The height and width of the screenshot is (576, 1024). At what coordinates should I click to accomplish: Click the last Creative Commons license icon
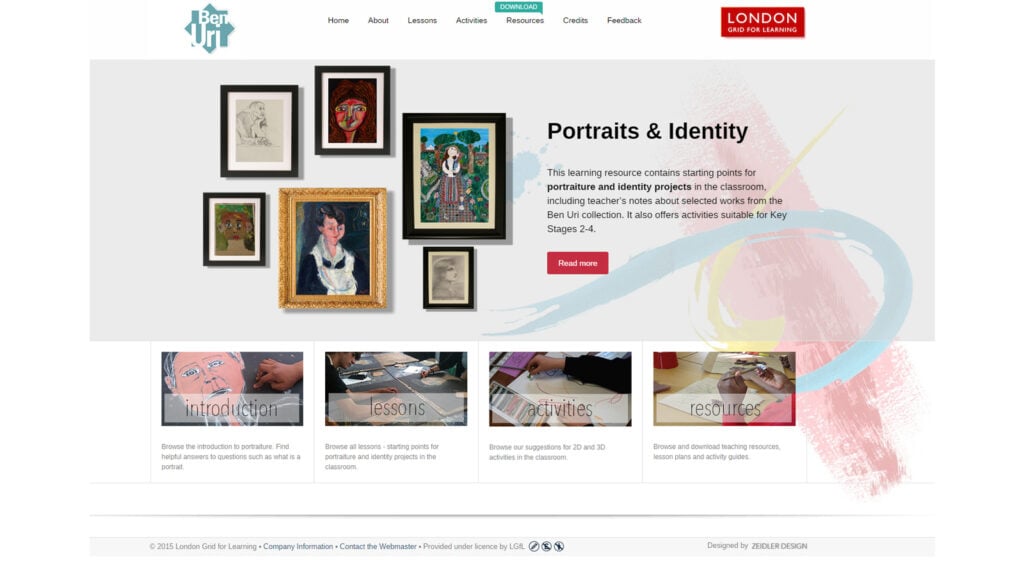tap(559, 547)
